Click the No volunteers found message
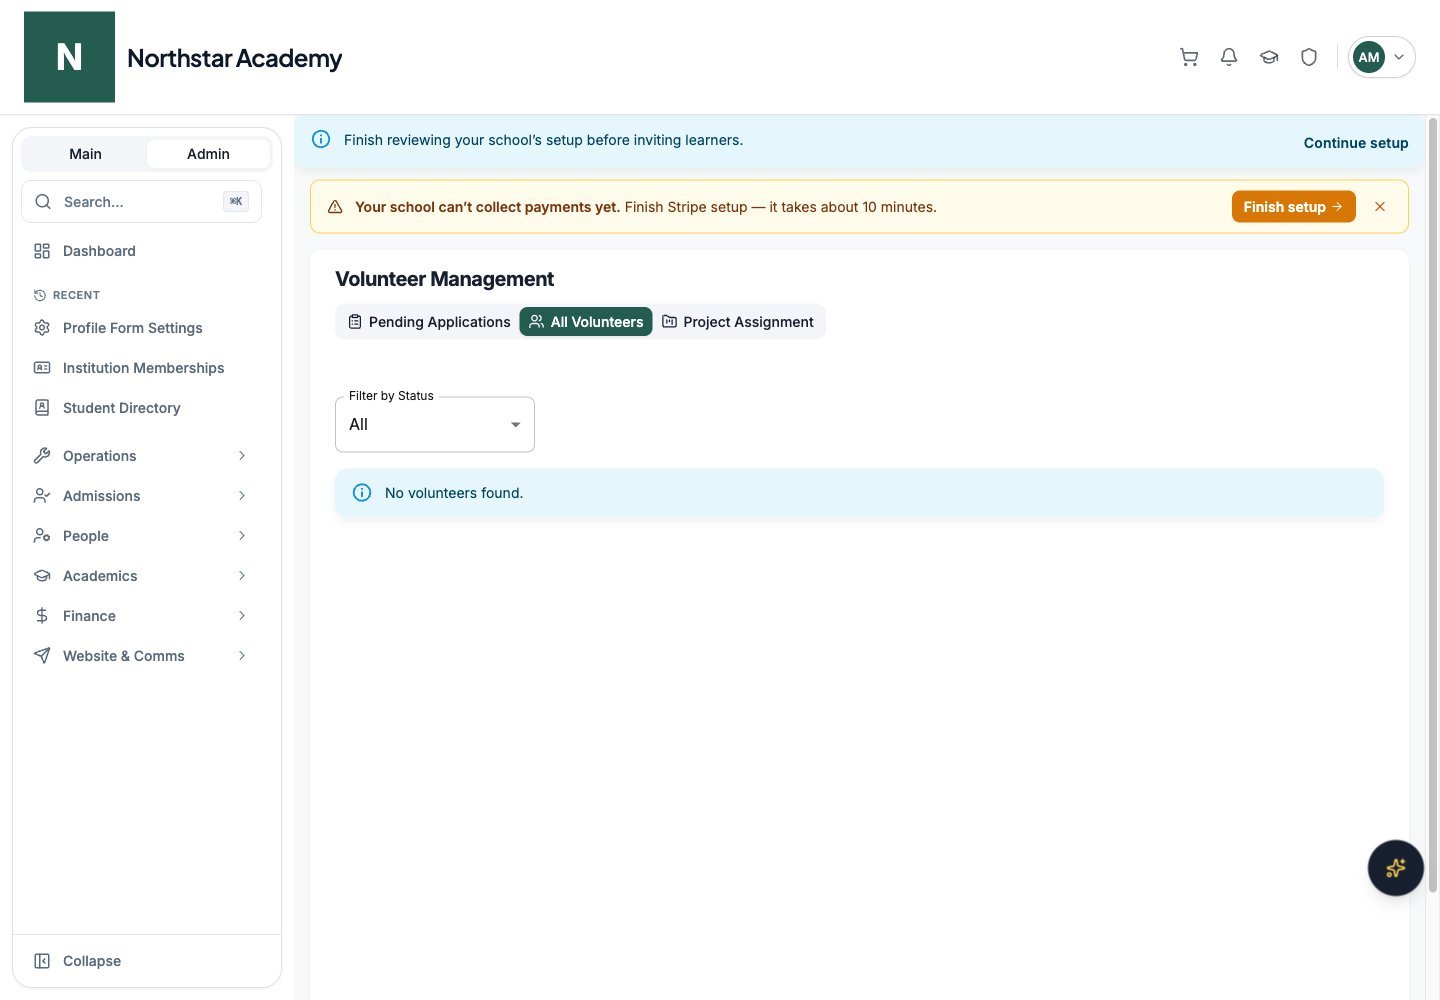 (x=454, y=493)
